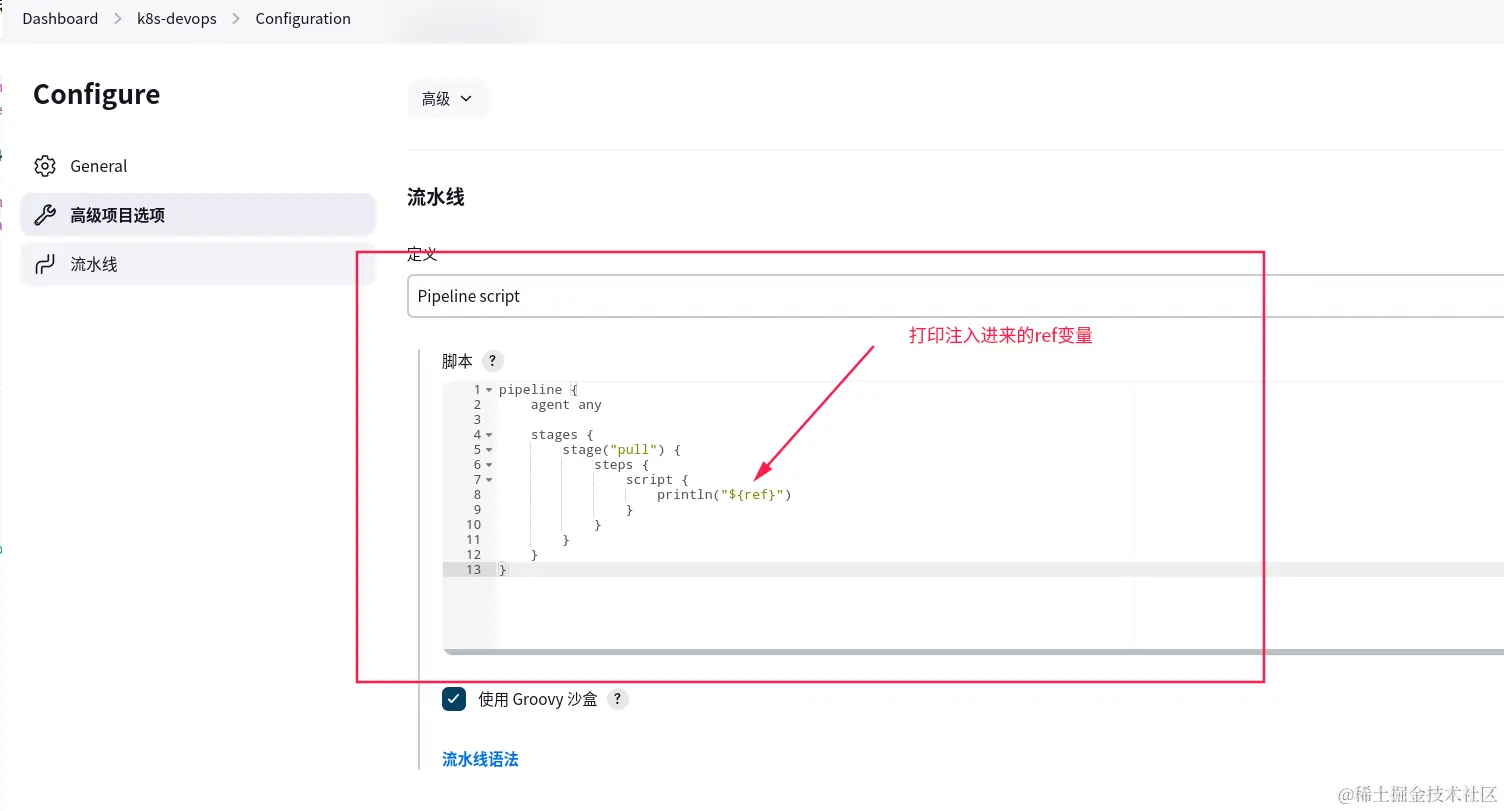The height and width of the screenshot is (811, 1504).
Task: Select 高级项目选项 in the sidebar
Action: (x=198, y=215)
